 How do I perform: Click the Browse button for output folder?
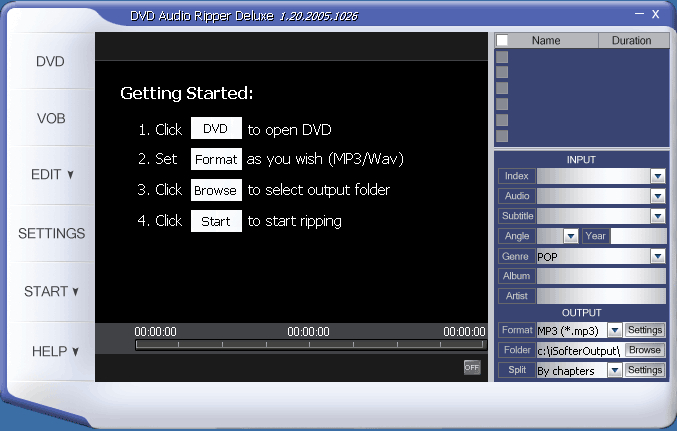[x=645, y=350]
